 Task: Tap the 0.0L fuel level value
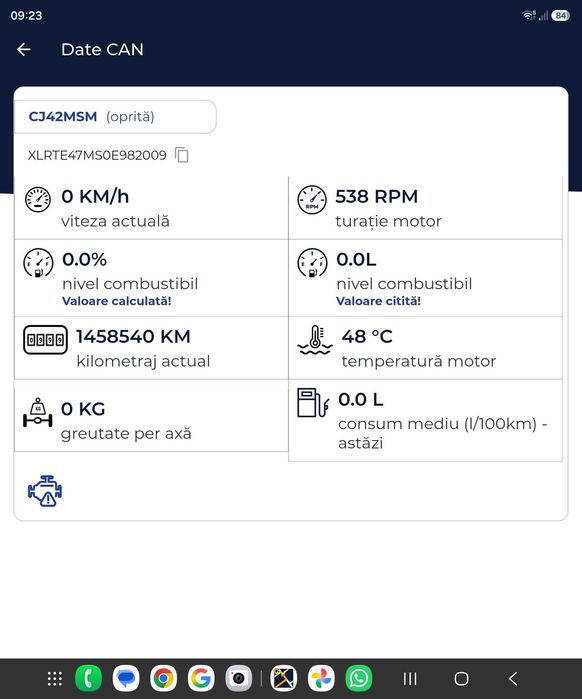point(357,259)
